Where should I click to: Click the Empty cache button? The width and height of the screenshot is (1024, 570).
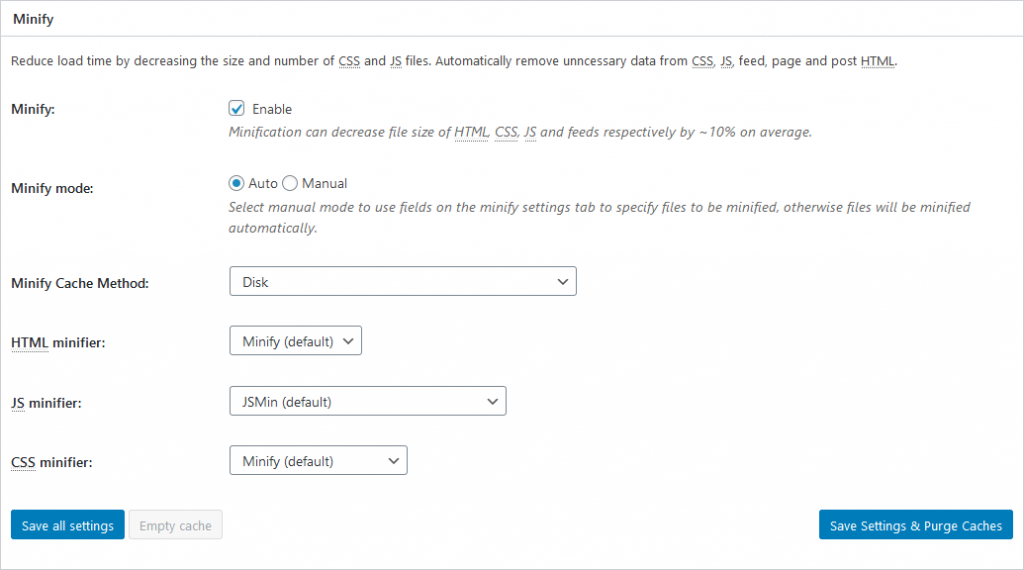pyautogui.click(x=175, y=525)
